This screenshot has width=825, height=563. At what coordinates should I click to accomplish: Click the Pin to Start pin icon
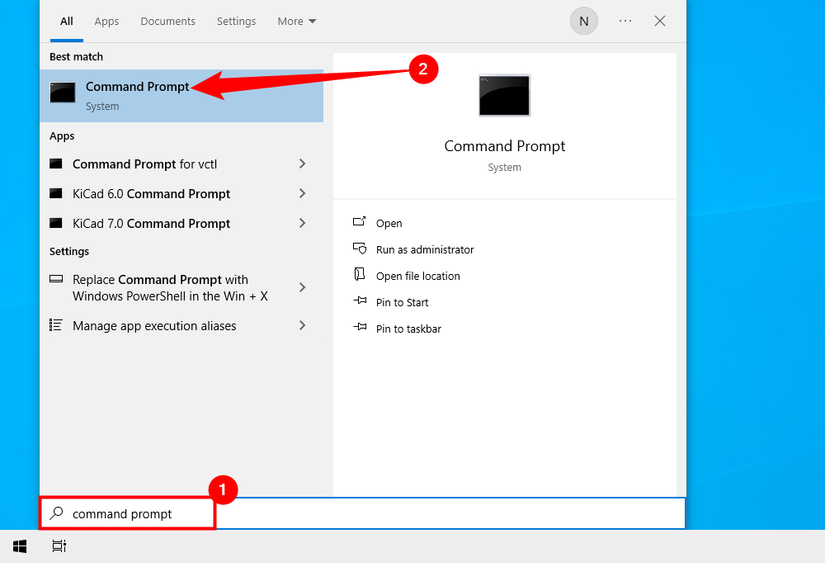[x=360, y=302]
